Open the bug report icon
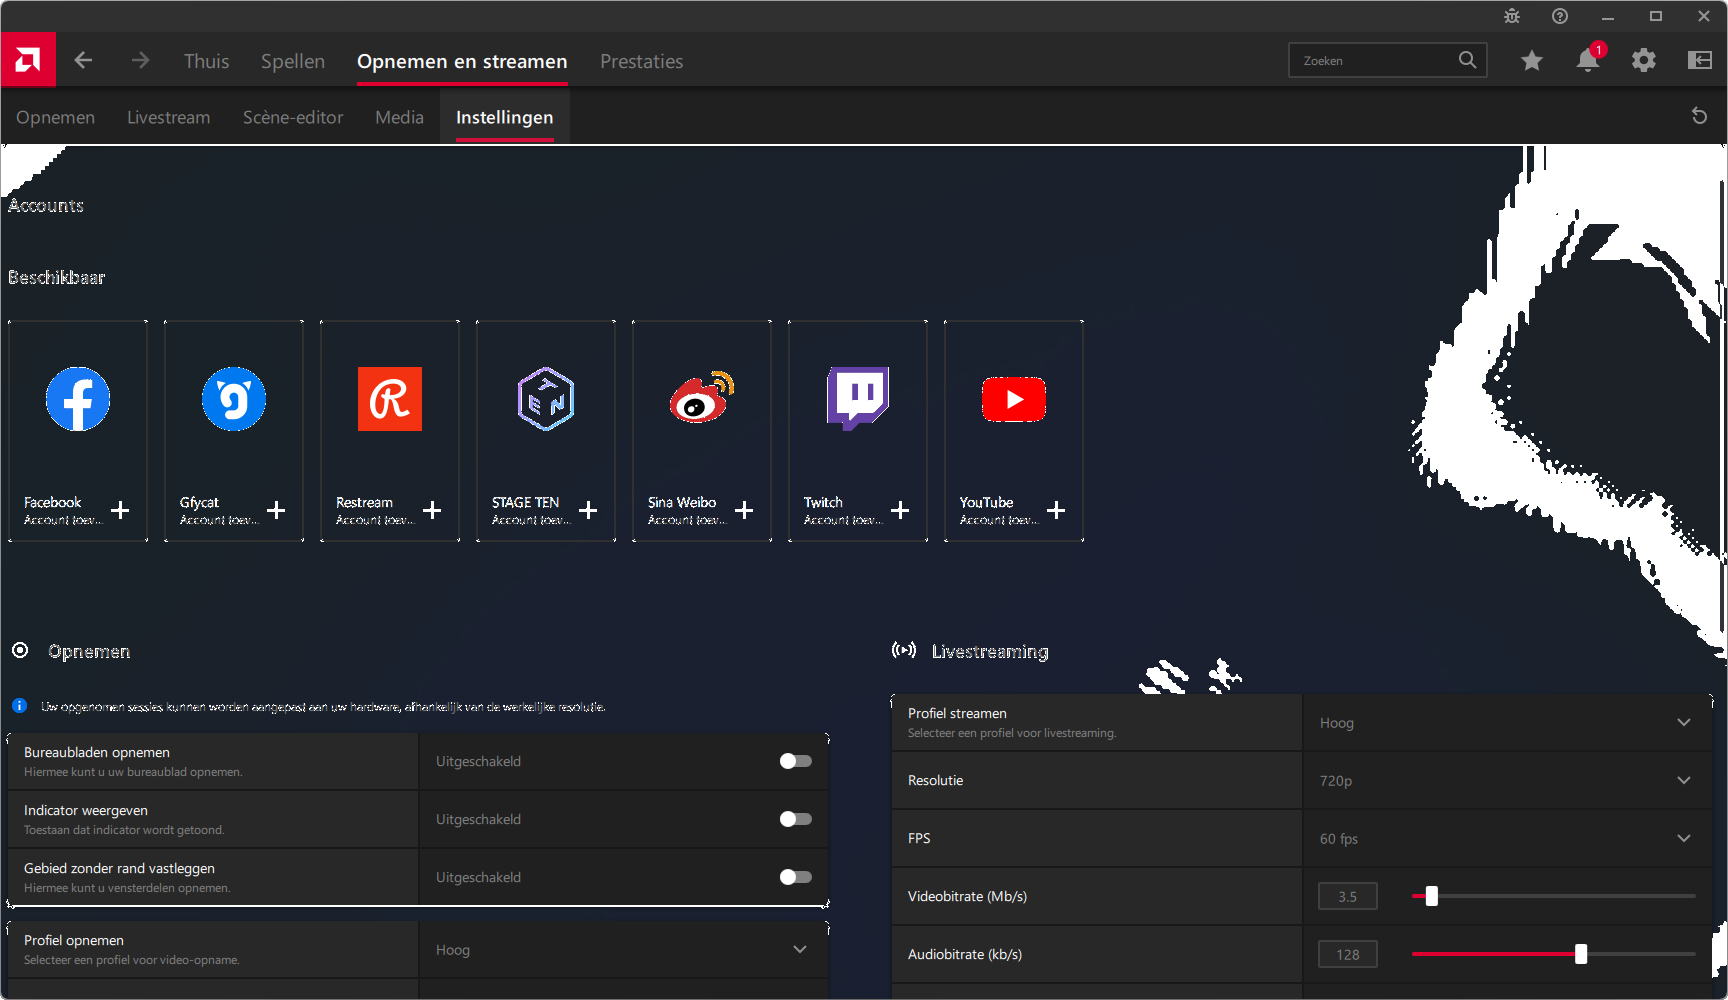Screen dimensions: 1728x1000 click(x=1512, y=16)
